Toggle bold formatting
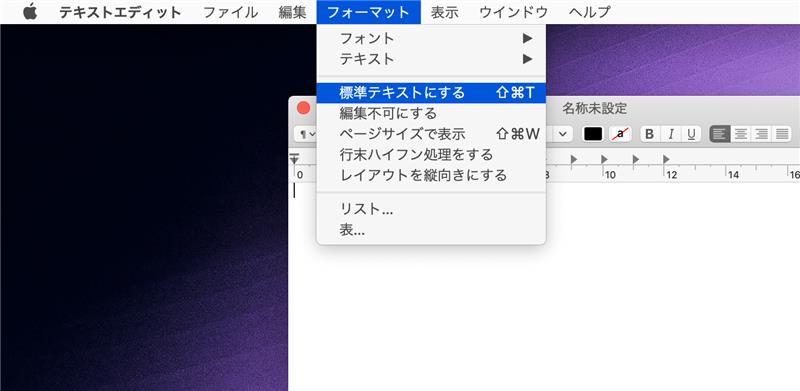800x391 pixels. [649, 134]
